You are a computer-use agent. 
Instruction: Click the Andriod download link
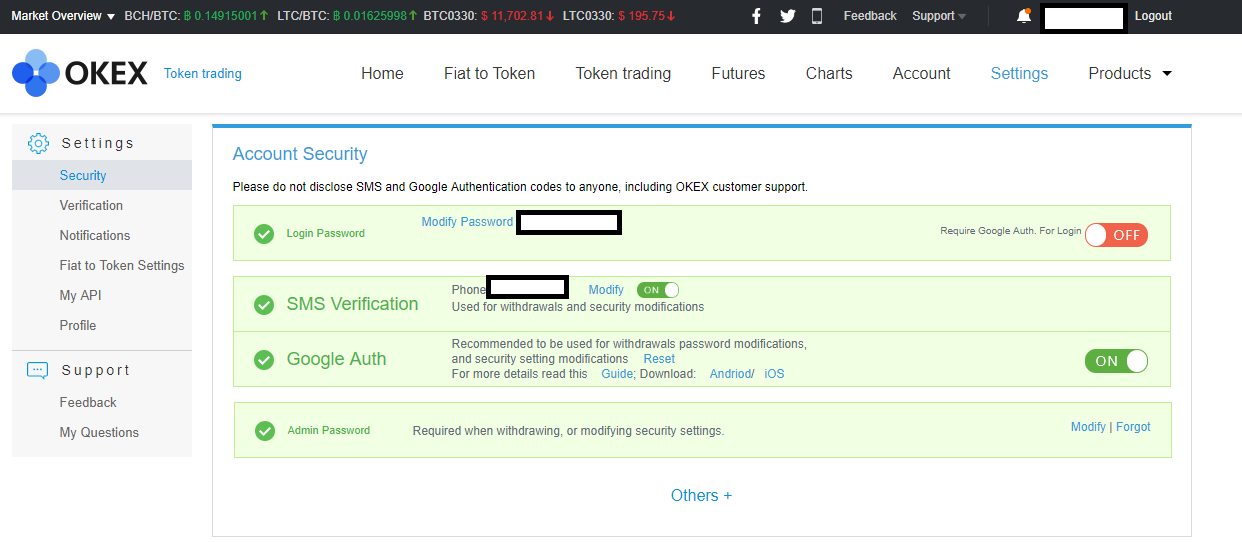[x=731, y=374]
